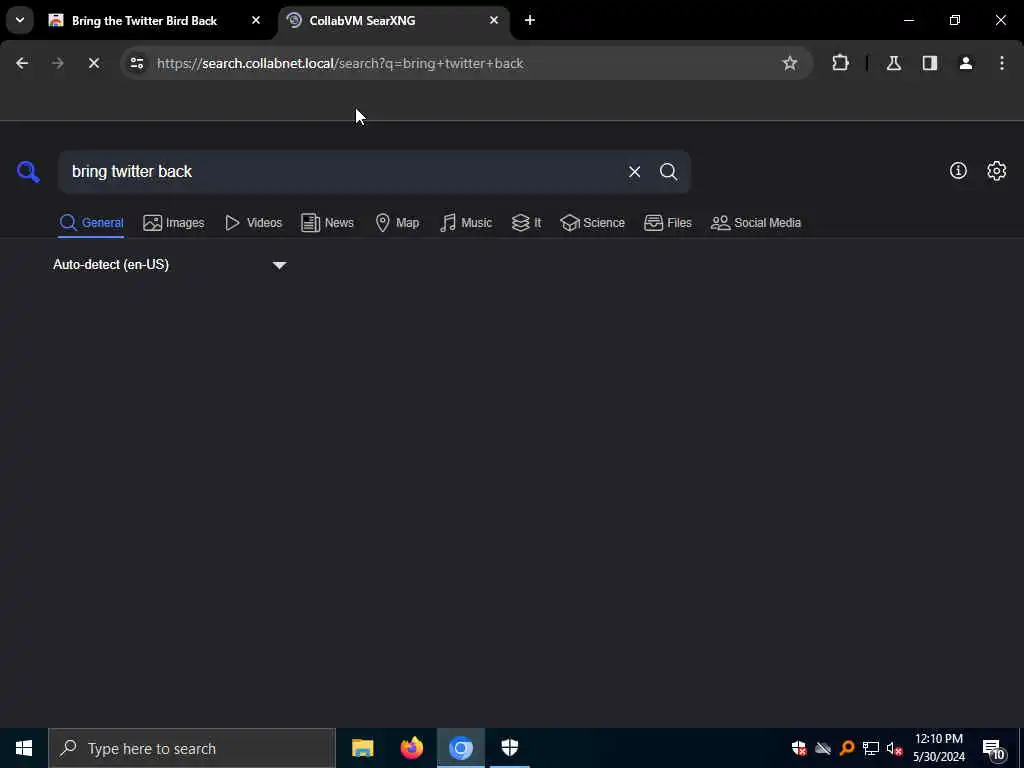Go back with the browser back arrow
This screenshot has height=768, width=1024.
point(22,63)
